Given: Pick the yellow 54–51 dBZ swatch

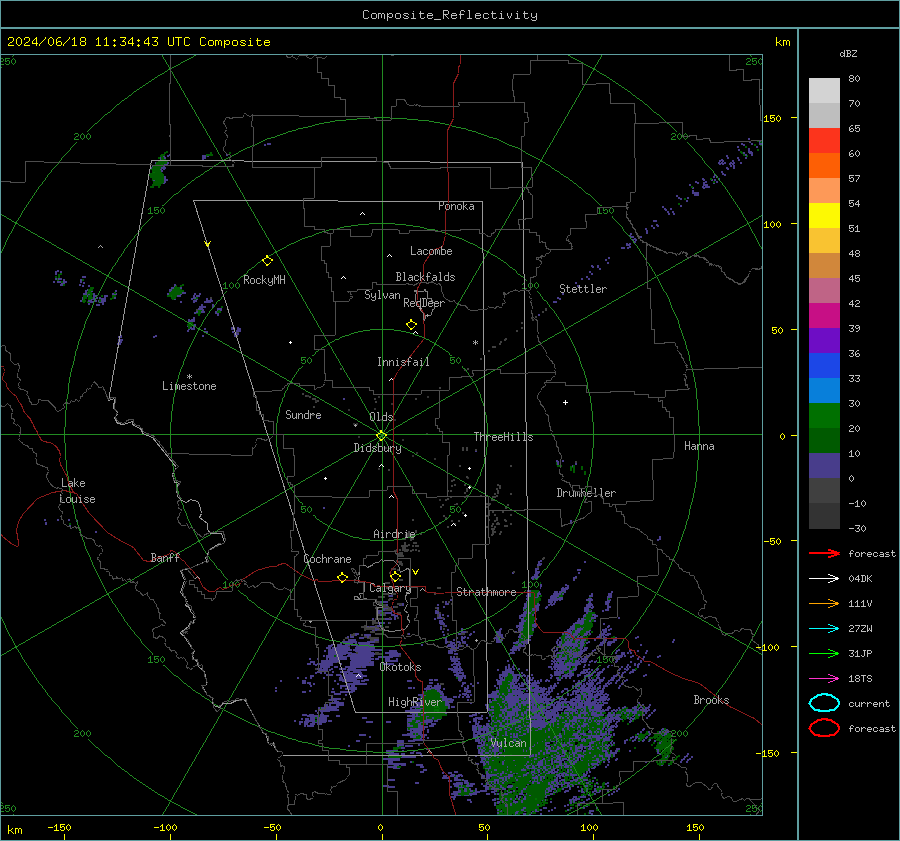Looking at the screenshot, I should pyautogui.click(x=824, y=215).
